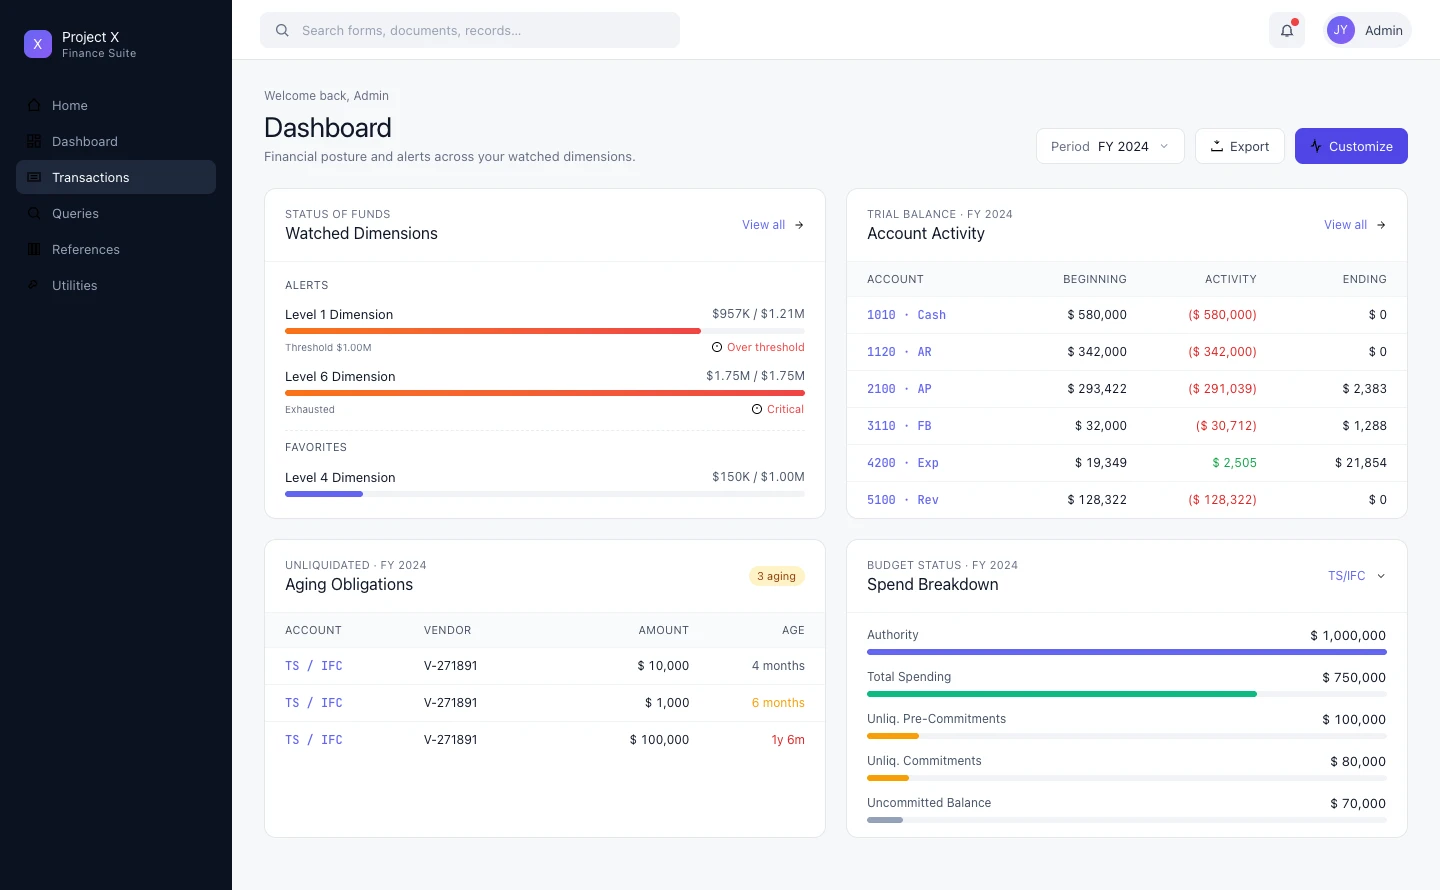Screen dimensions: 1440x890
Task: Click the JY user avatar
Action: tap(1341, 30)
